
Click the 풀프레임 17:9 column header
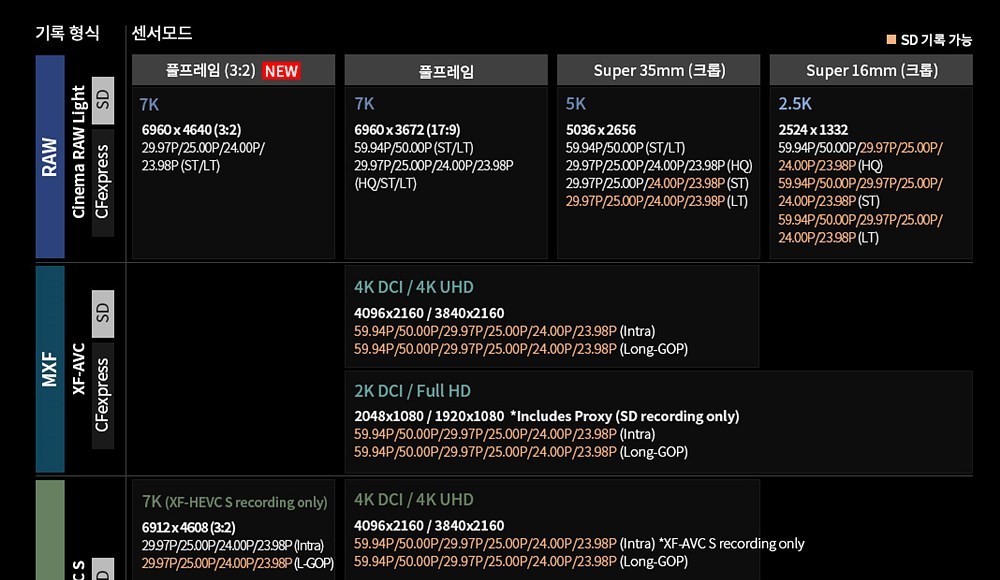click(446, 71)
